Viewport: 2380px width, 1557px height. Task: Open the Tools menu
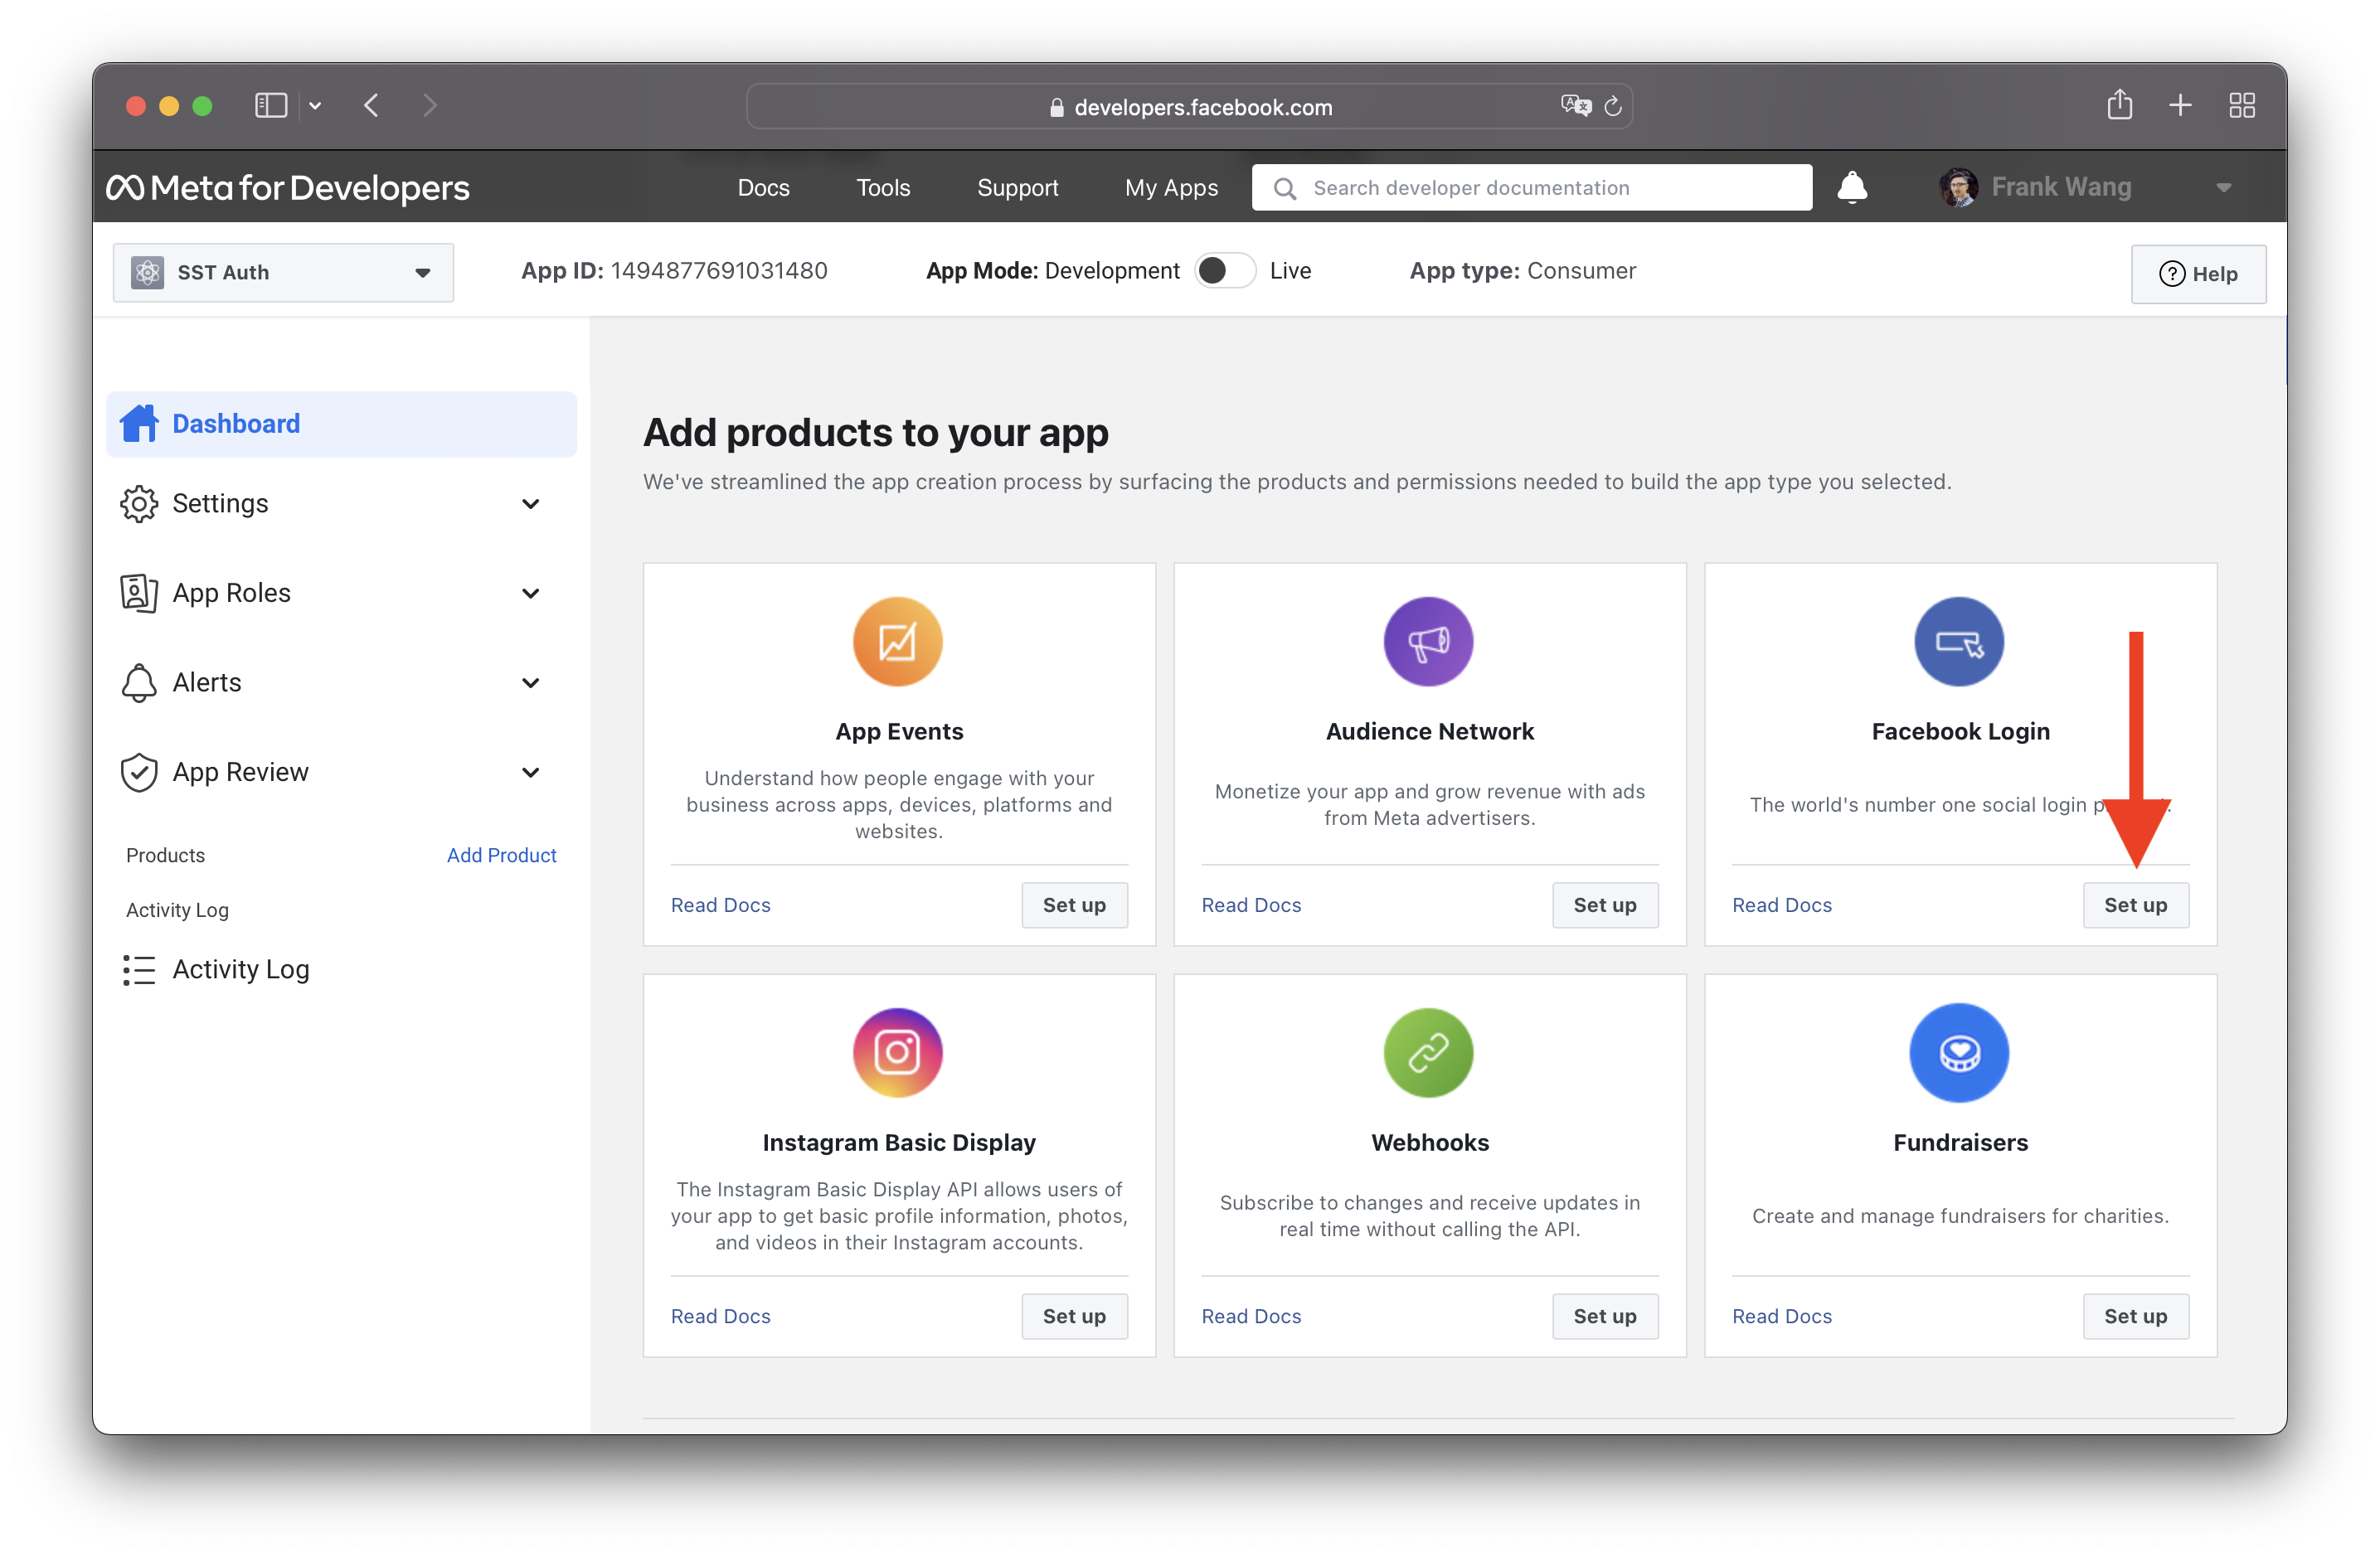tap(883, 187)
